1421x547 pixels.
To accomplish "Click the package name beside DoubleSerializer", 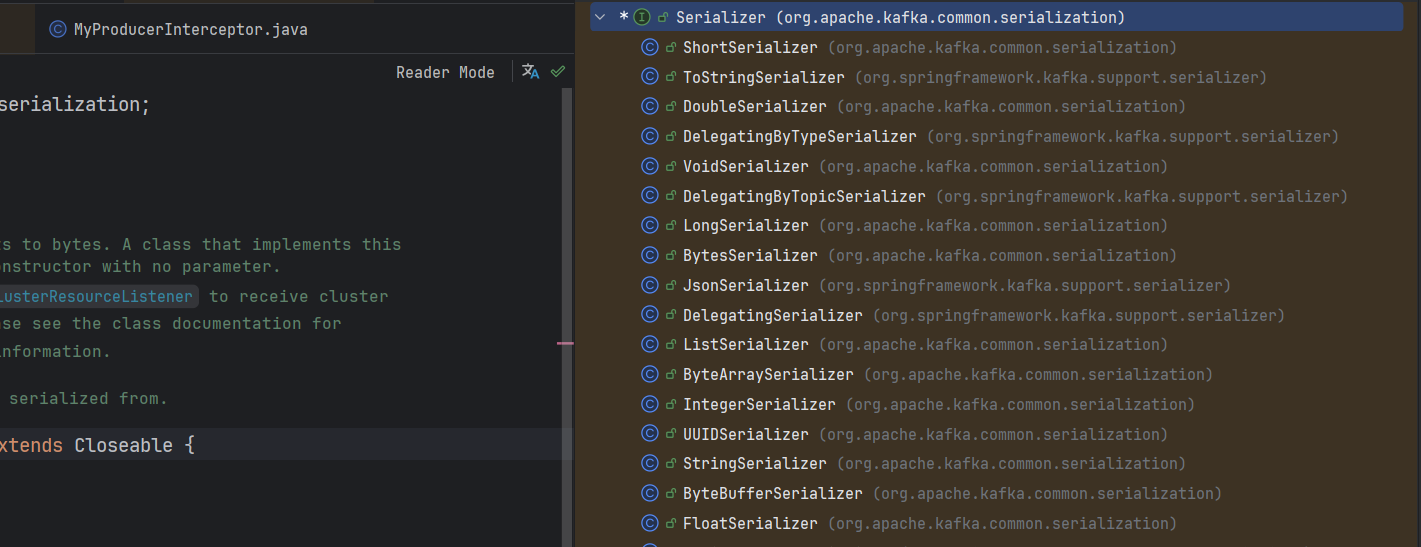I will click(x=1011, y=106).
